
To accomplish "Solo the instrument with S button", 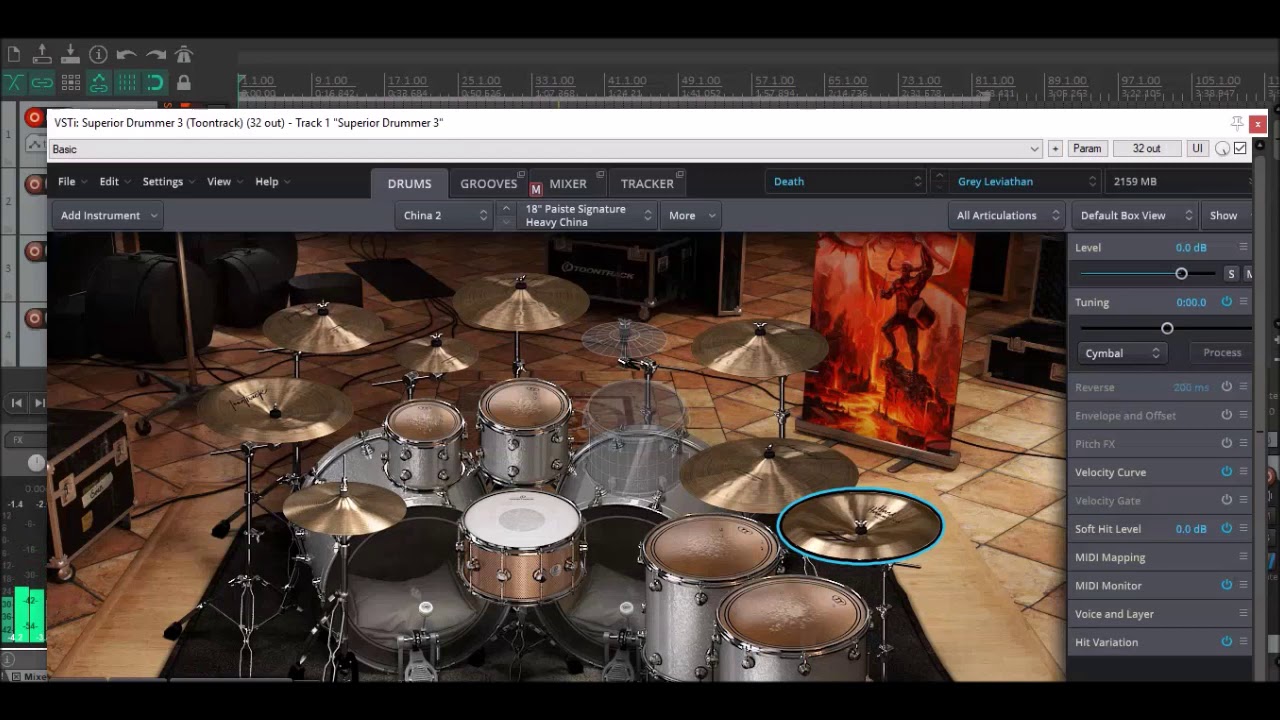I will [1231, 274].
